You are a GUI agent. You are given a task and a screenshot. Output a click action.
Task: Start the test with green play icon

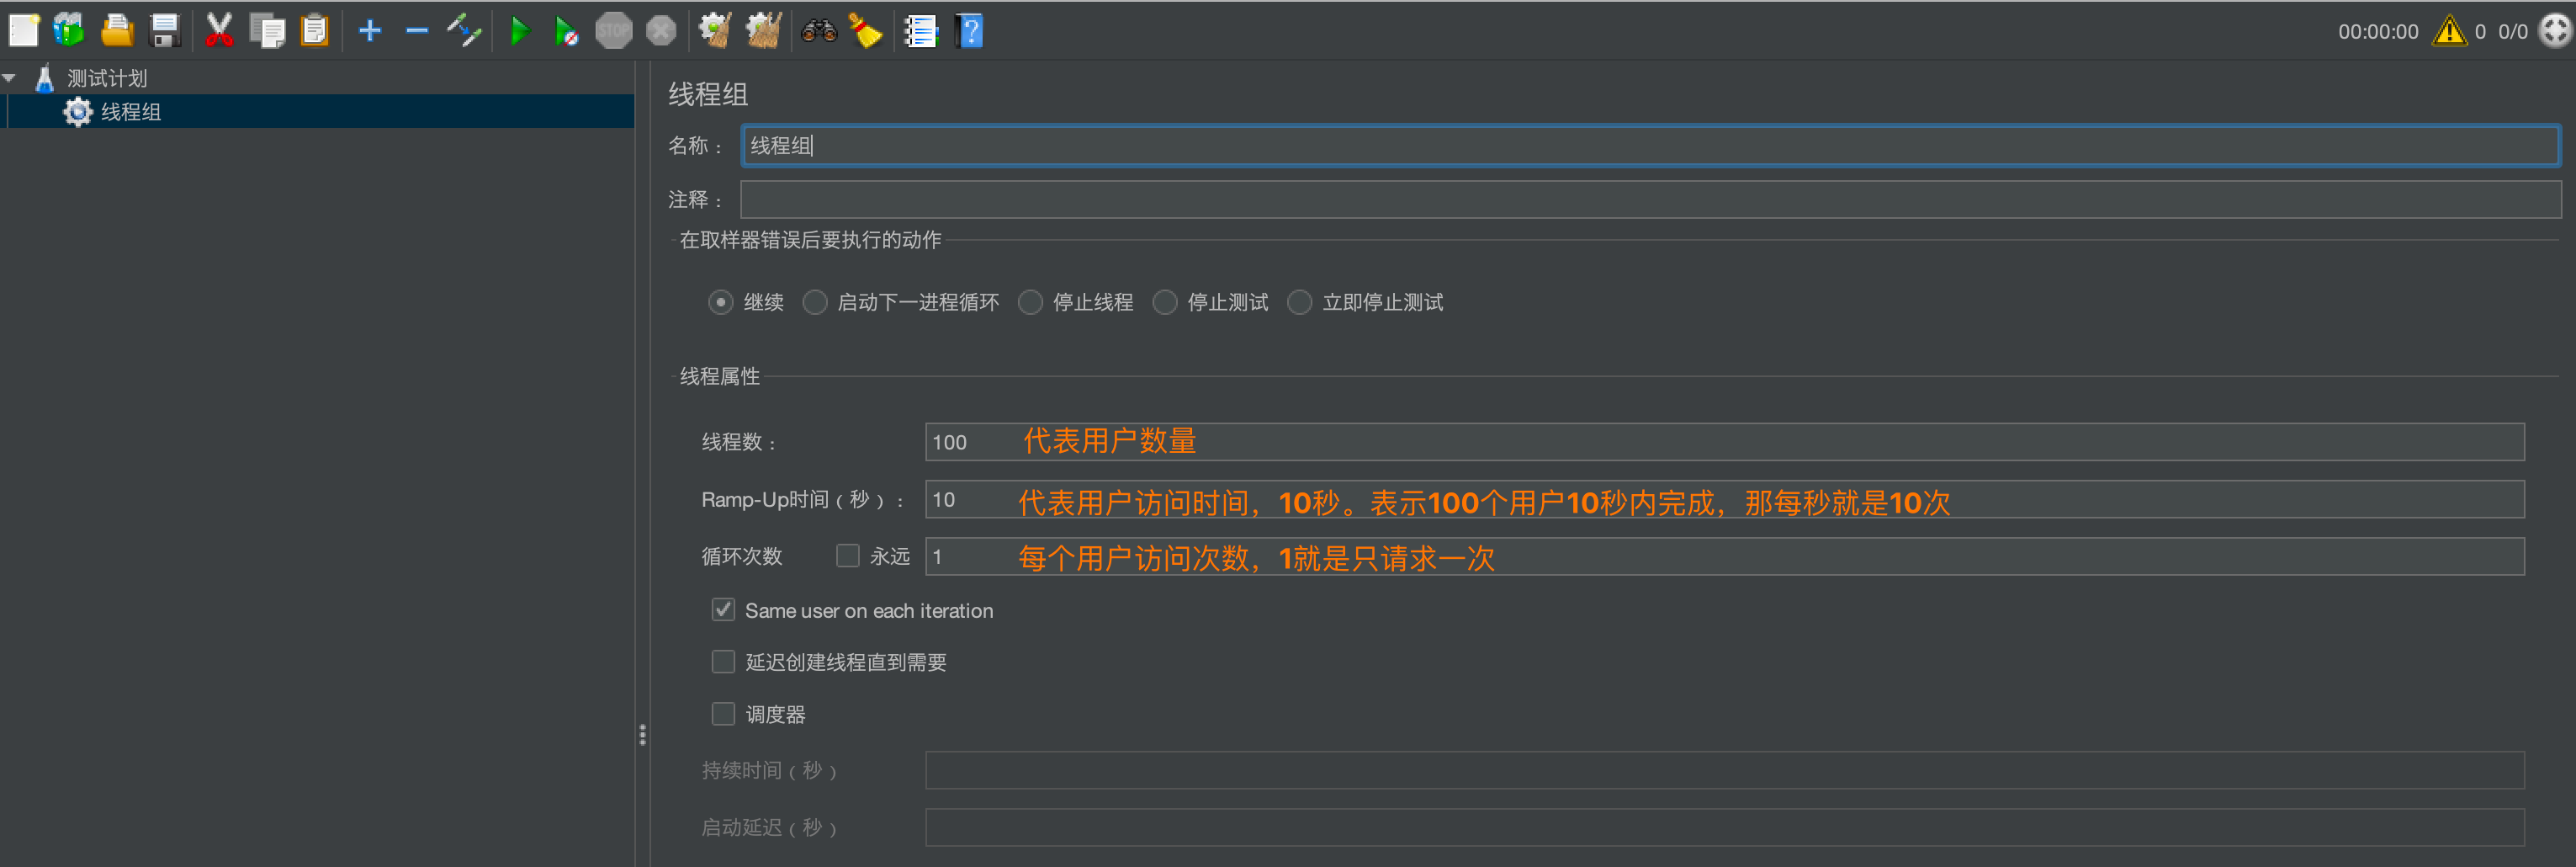pyautogui.click(x=519, y=31)
